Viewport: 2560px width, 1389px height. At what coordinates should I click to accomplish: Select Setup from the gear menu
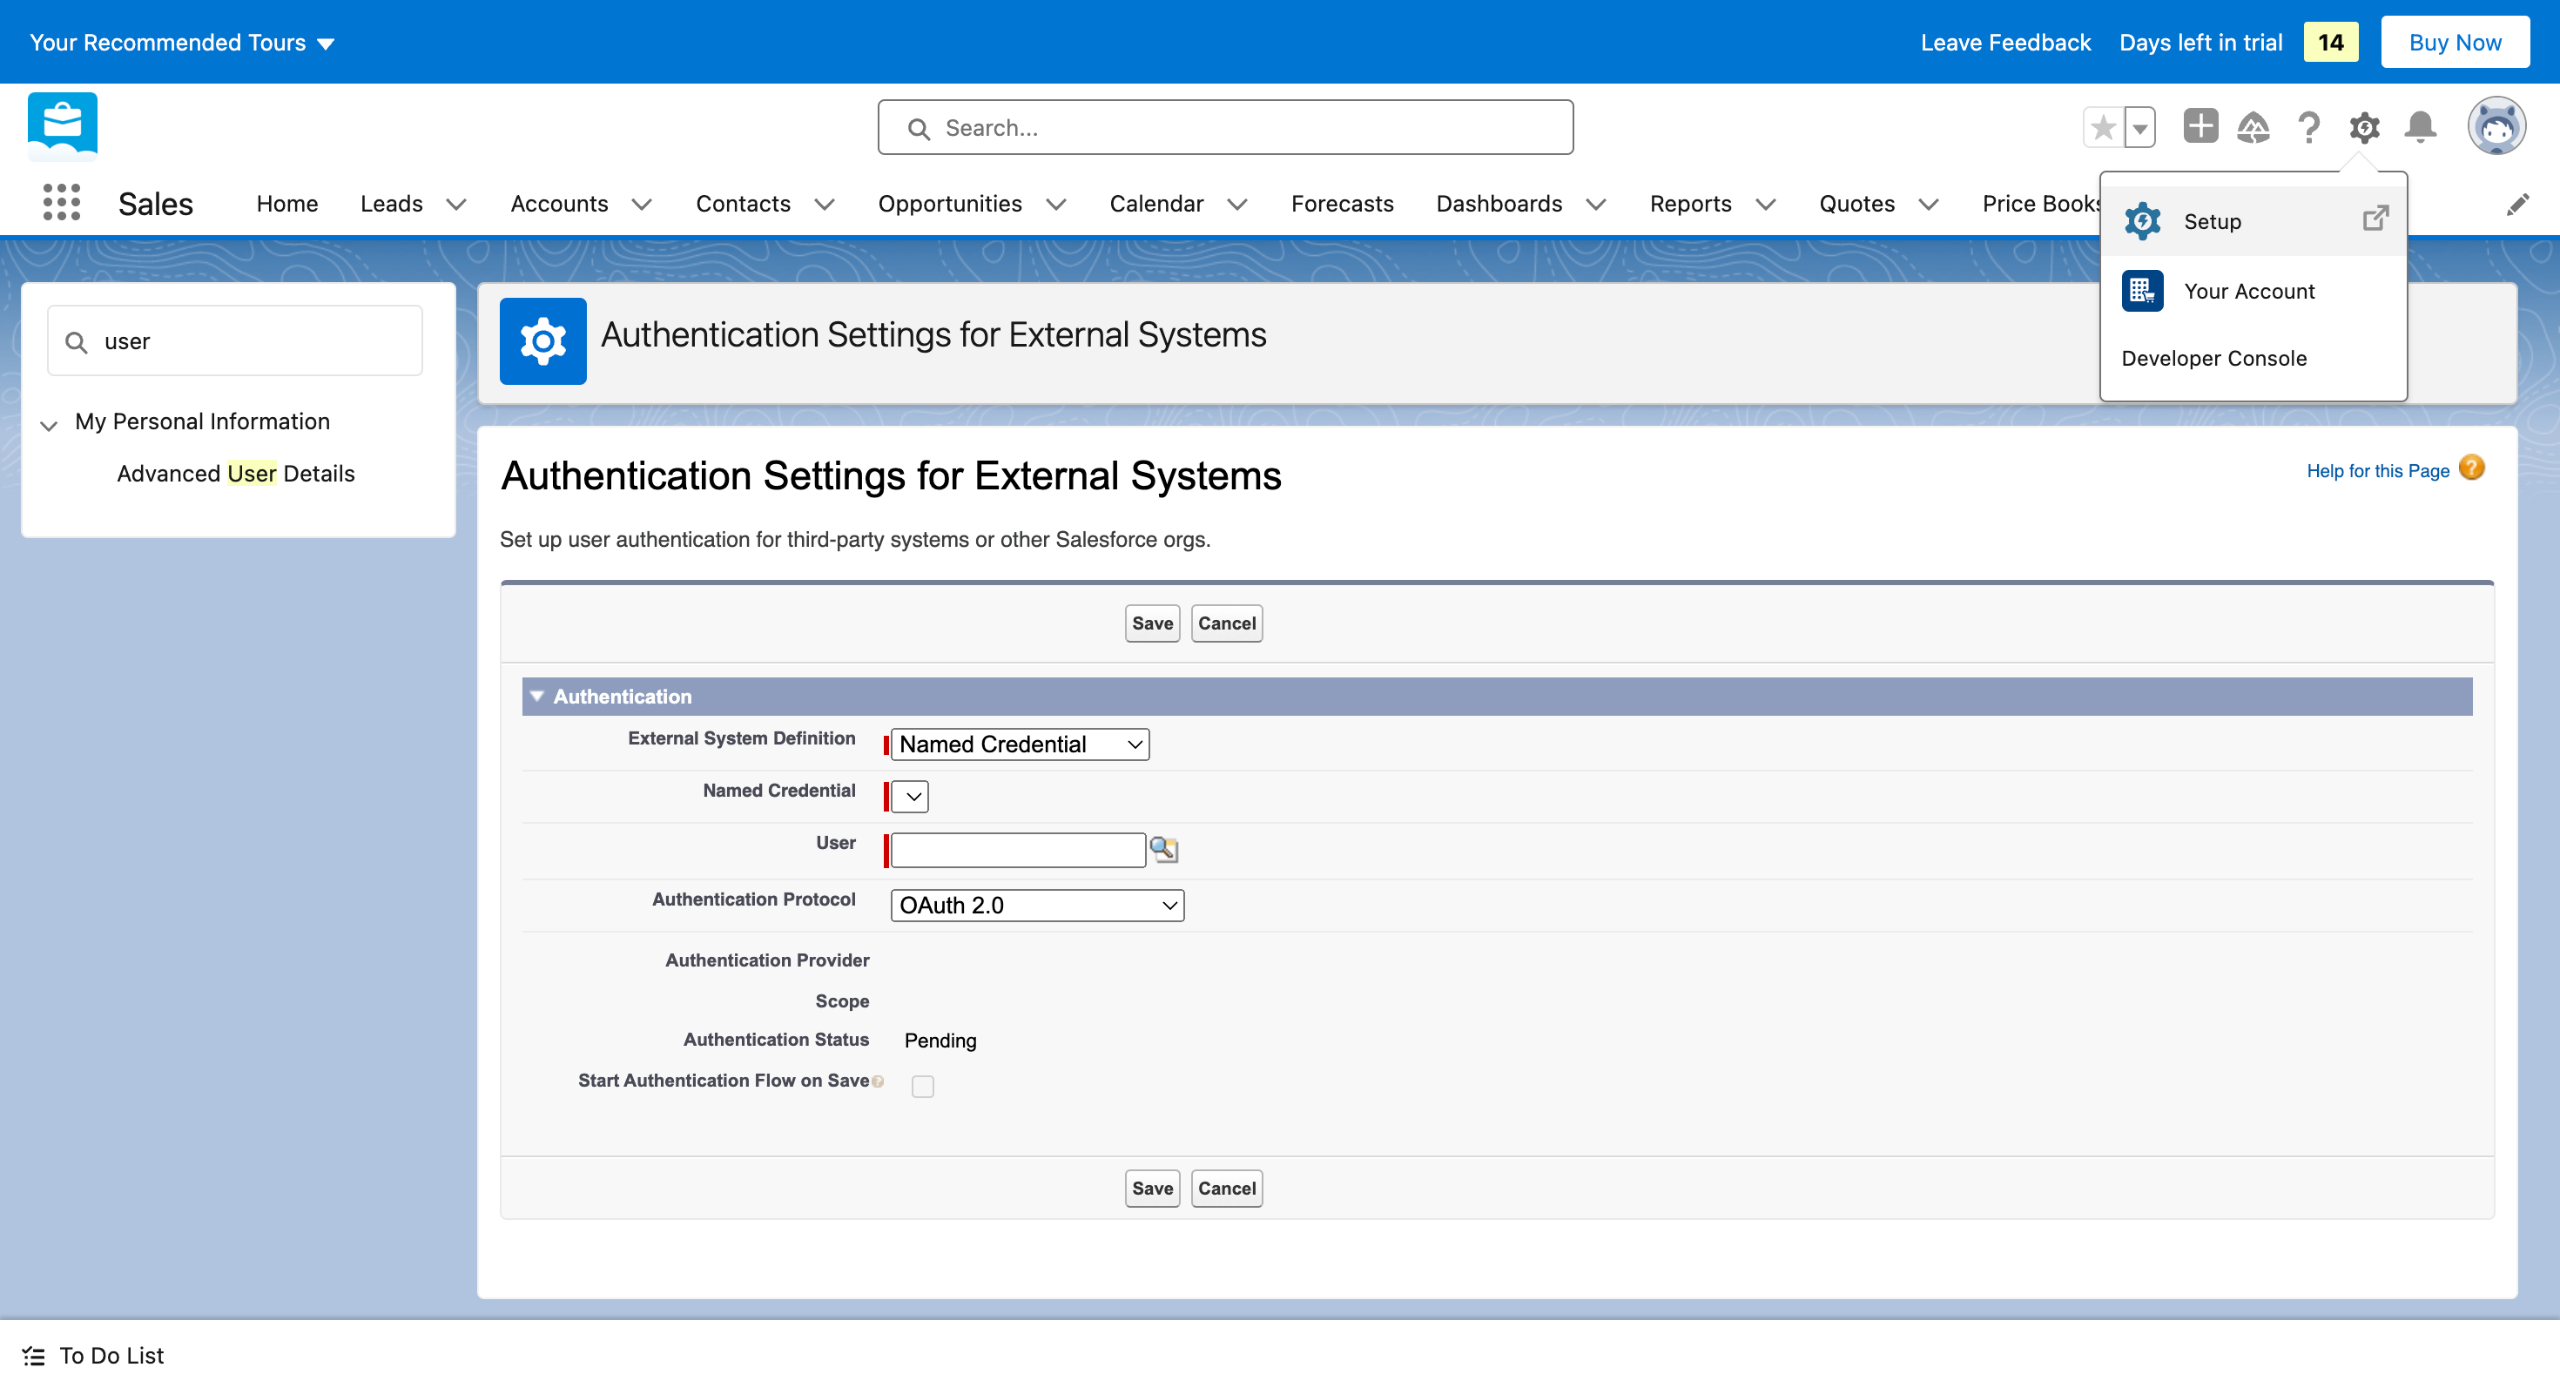(2253, 221)
